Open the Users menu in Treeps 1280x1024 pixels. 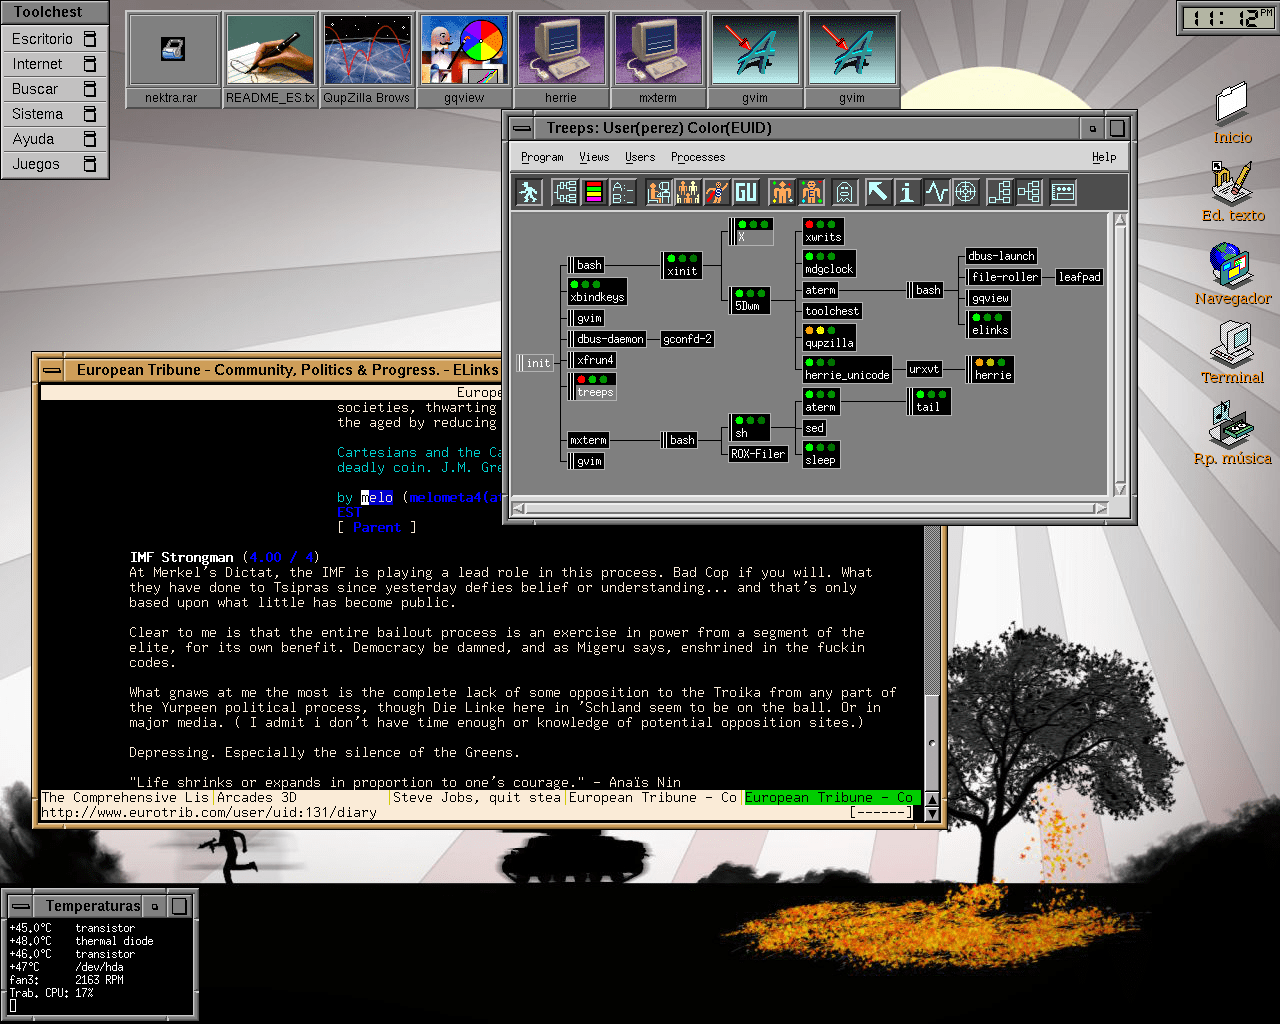[640, 157]
